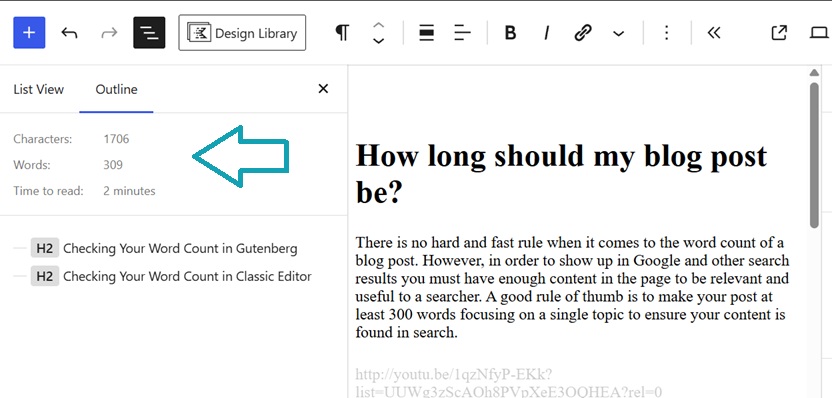Viewport: 832px width, 398px height.
Task: Open the block options menu
Action: [x=666, y=33]
